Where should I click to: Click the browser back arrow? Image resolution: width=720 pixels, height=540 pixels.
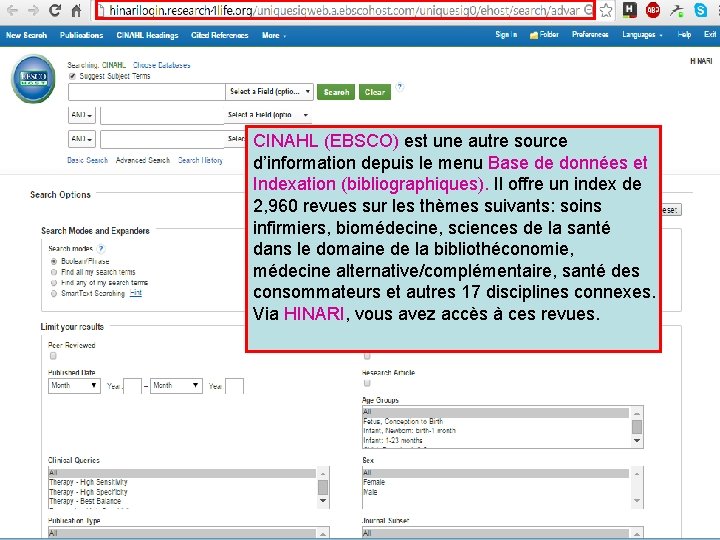12,10
